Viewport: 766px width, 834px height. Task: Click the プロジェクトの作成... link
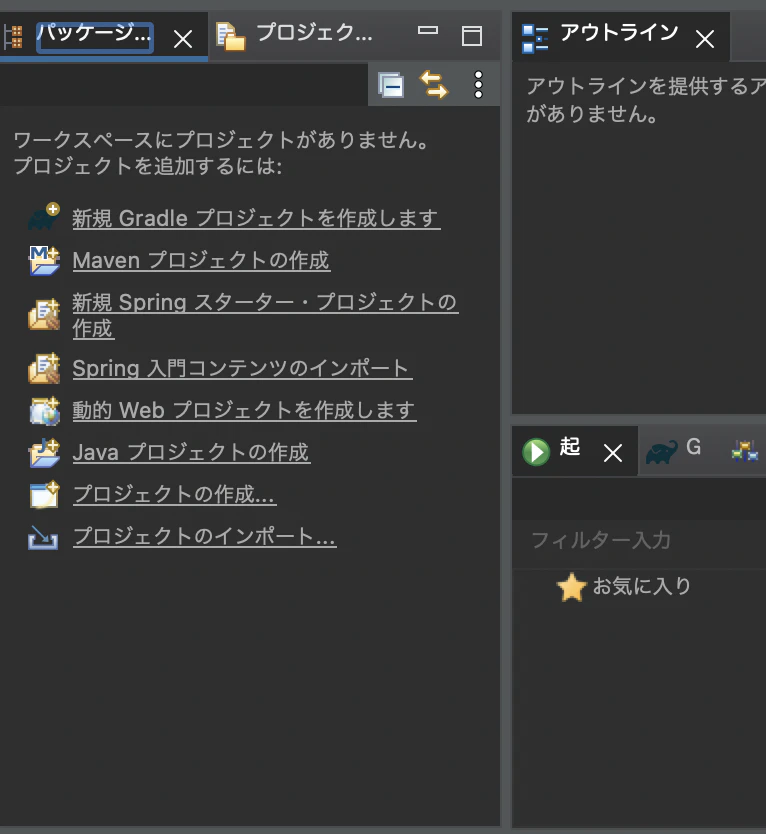point(174,494)
